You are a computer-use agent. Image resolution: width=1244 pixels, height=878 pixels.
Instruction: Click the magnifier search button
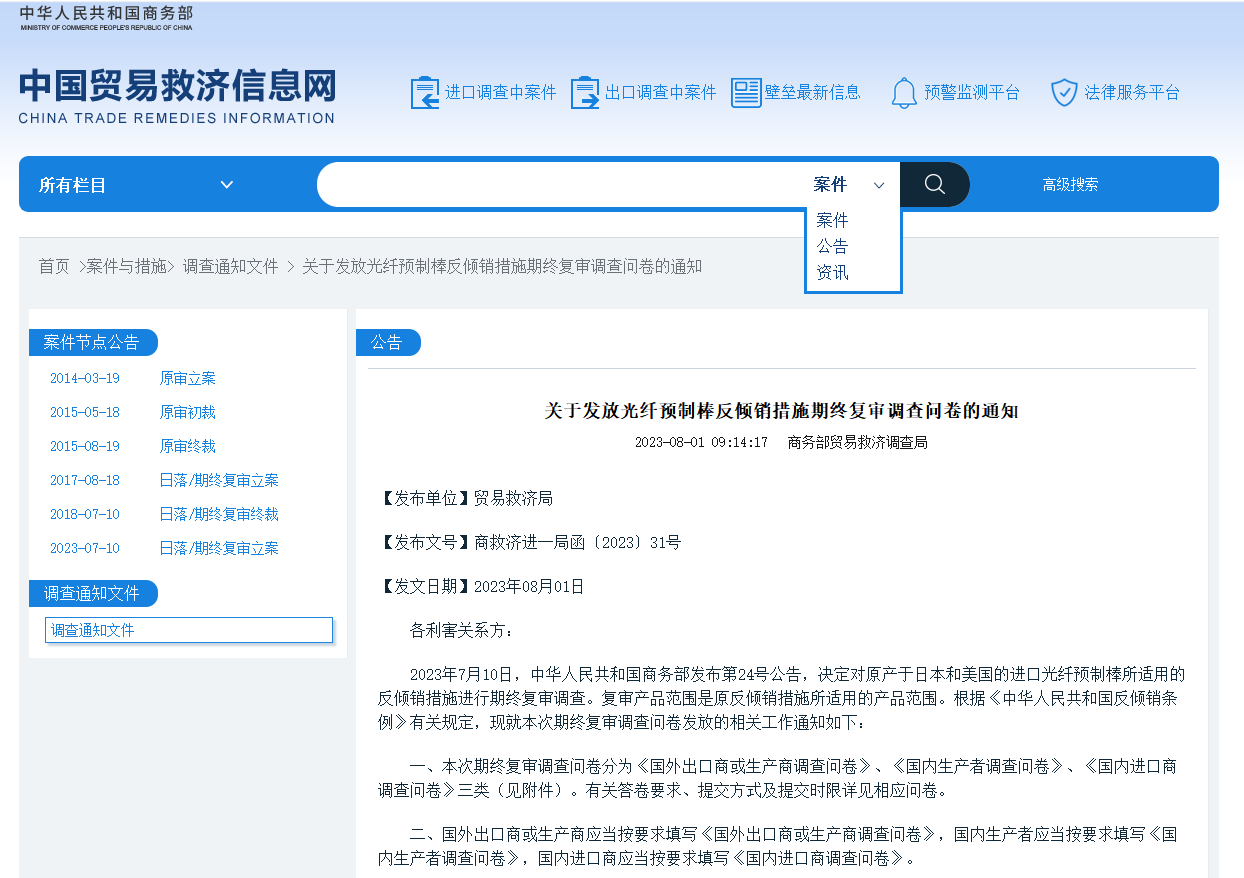tap(935, 184)
